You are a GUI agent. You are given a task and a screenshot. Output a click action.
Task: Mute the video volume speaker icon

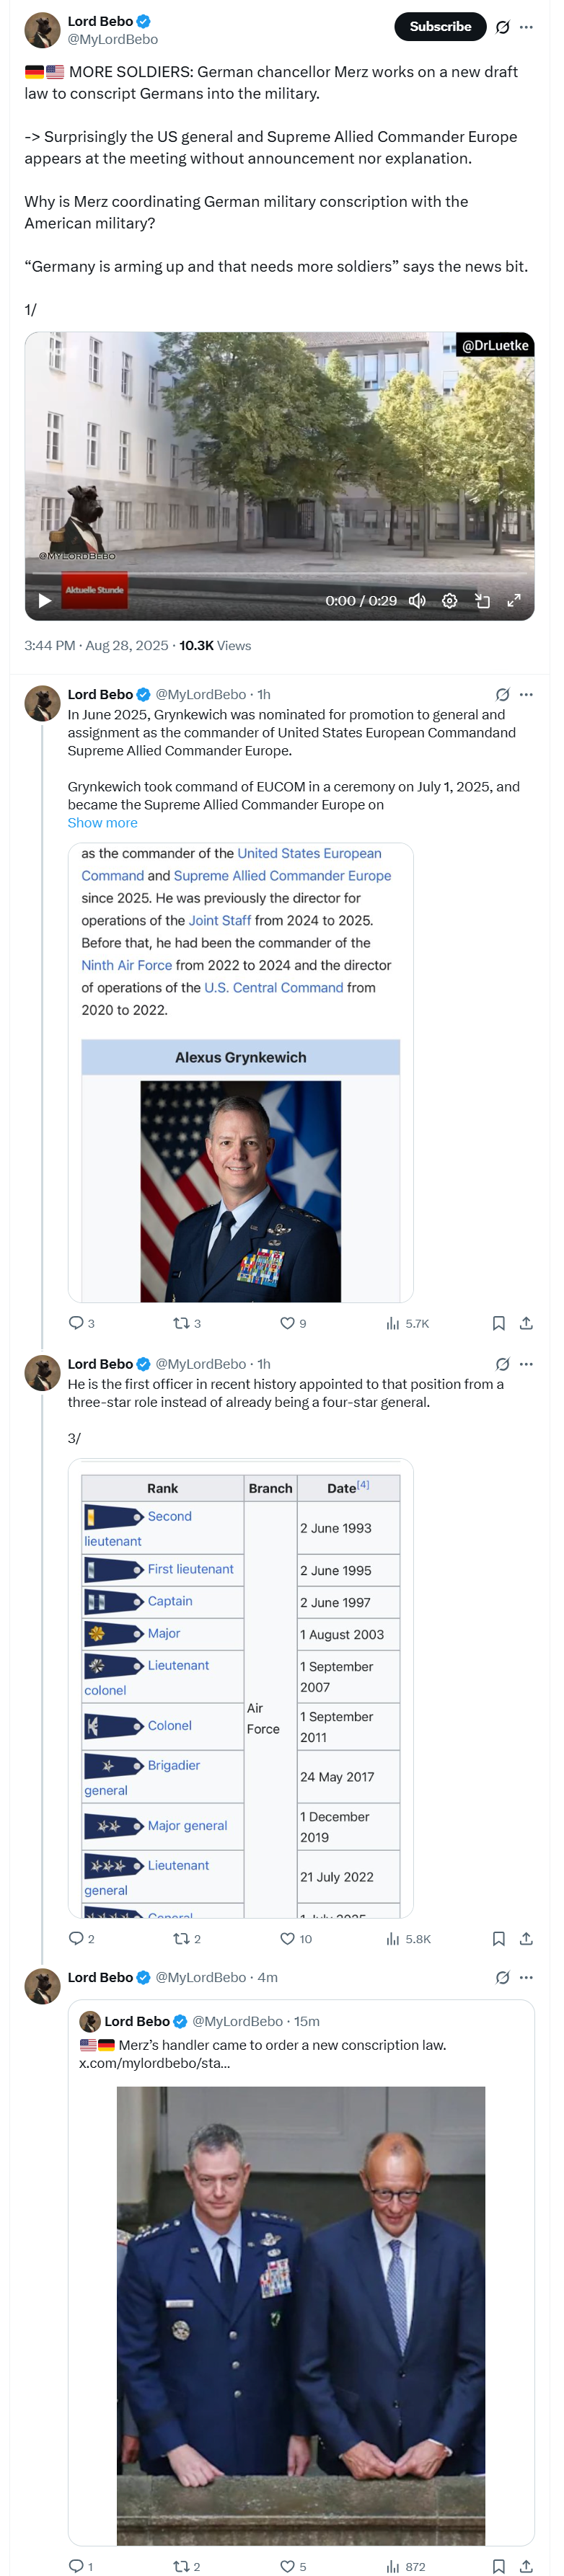[417, 600]
